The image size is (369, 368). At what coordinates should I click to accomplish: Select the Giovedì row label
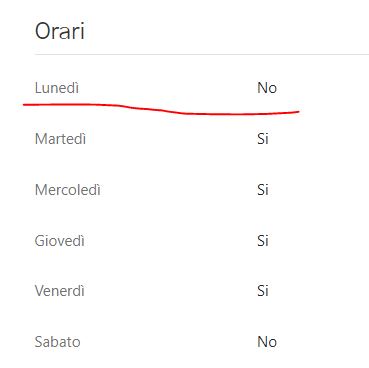(x=60, y=240)
